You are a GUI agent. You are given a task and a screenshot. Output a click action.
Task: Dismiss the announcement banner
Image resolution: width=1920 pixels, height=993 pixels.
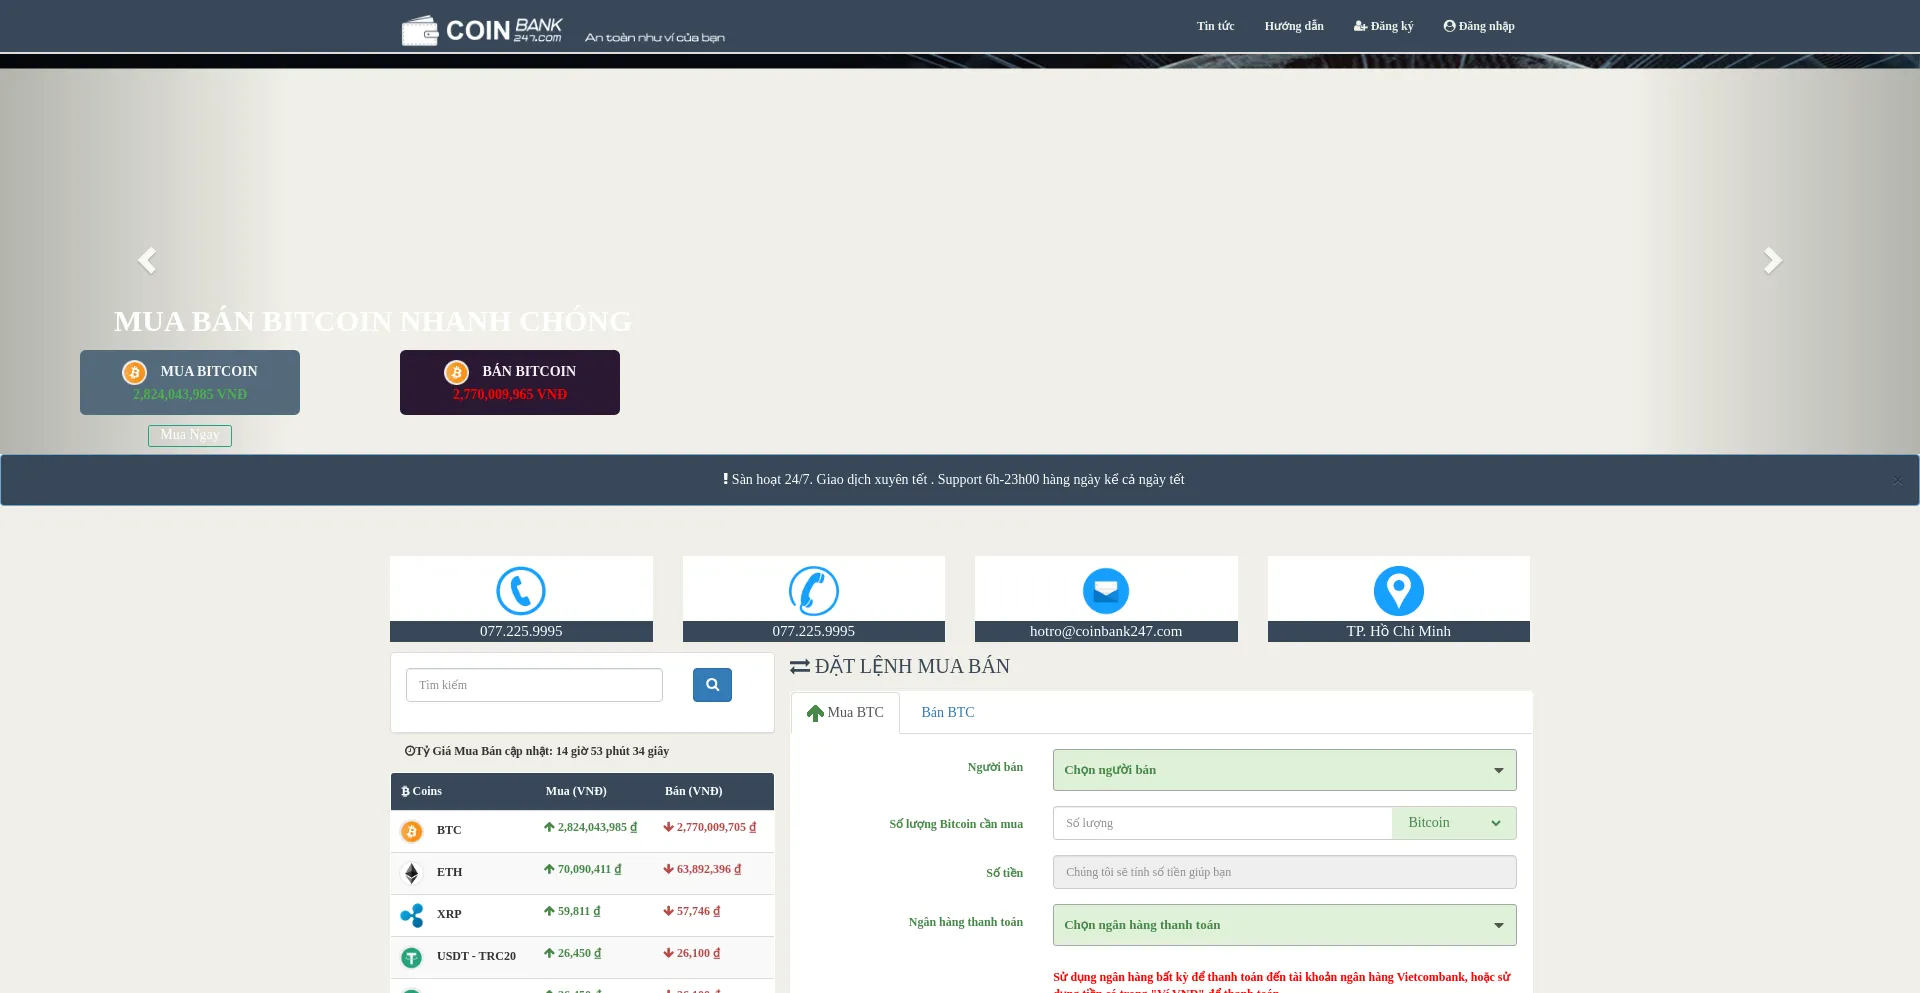point(1897,481)
